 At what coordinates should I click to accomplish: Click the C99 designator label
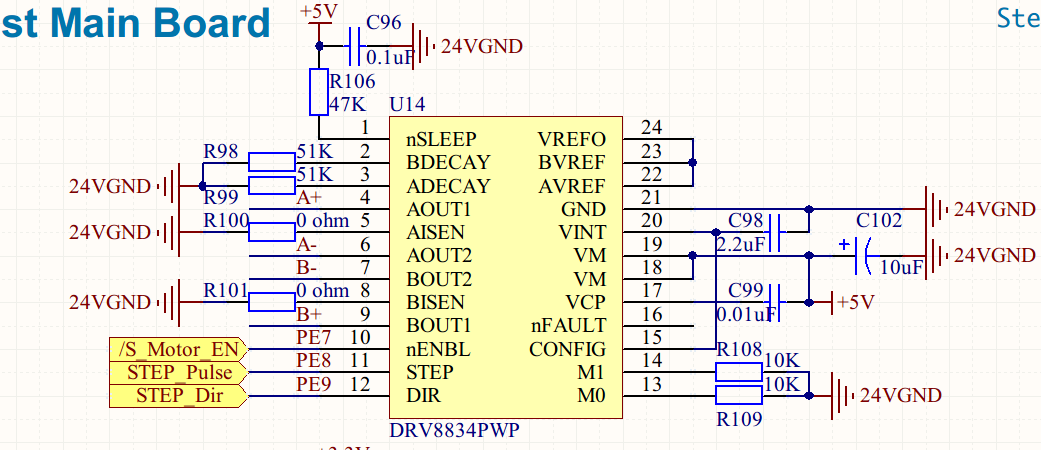pos(746,290)
